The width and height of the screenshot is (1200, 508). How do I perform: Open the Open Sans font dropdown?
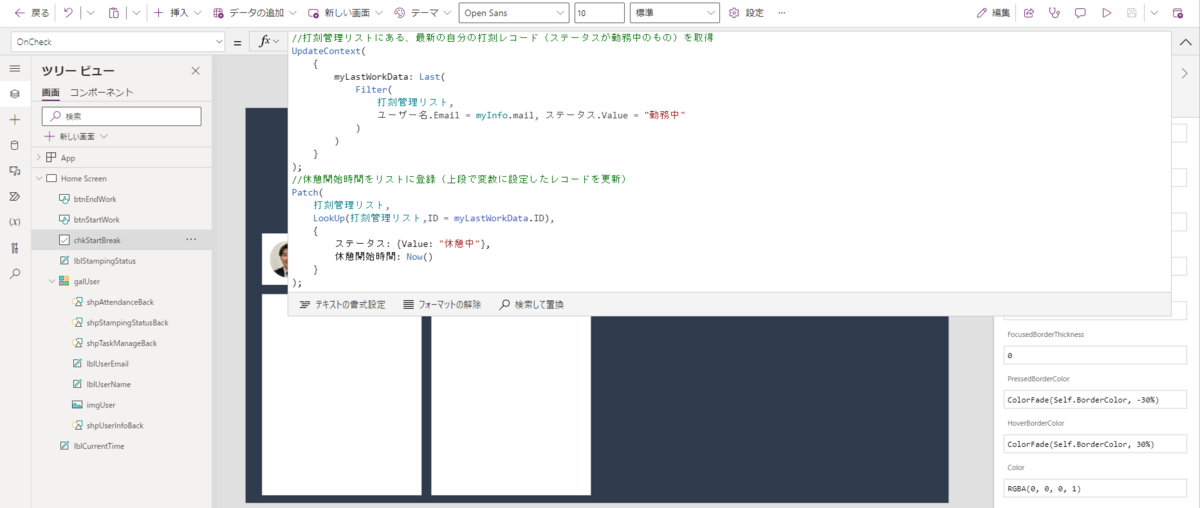coord(513,13)
